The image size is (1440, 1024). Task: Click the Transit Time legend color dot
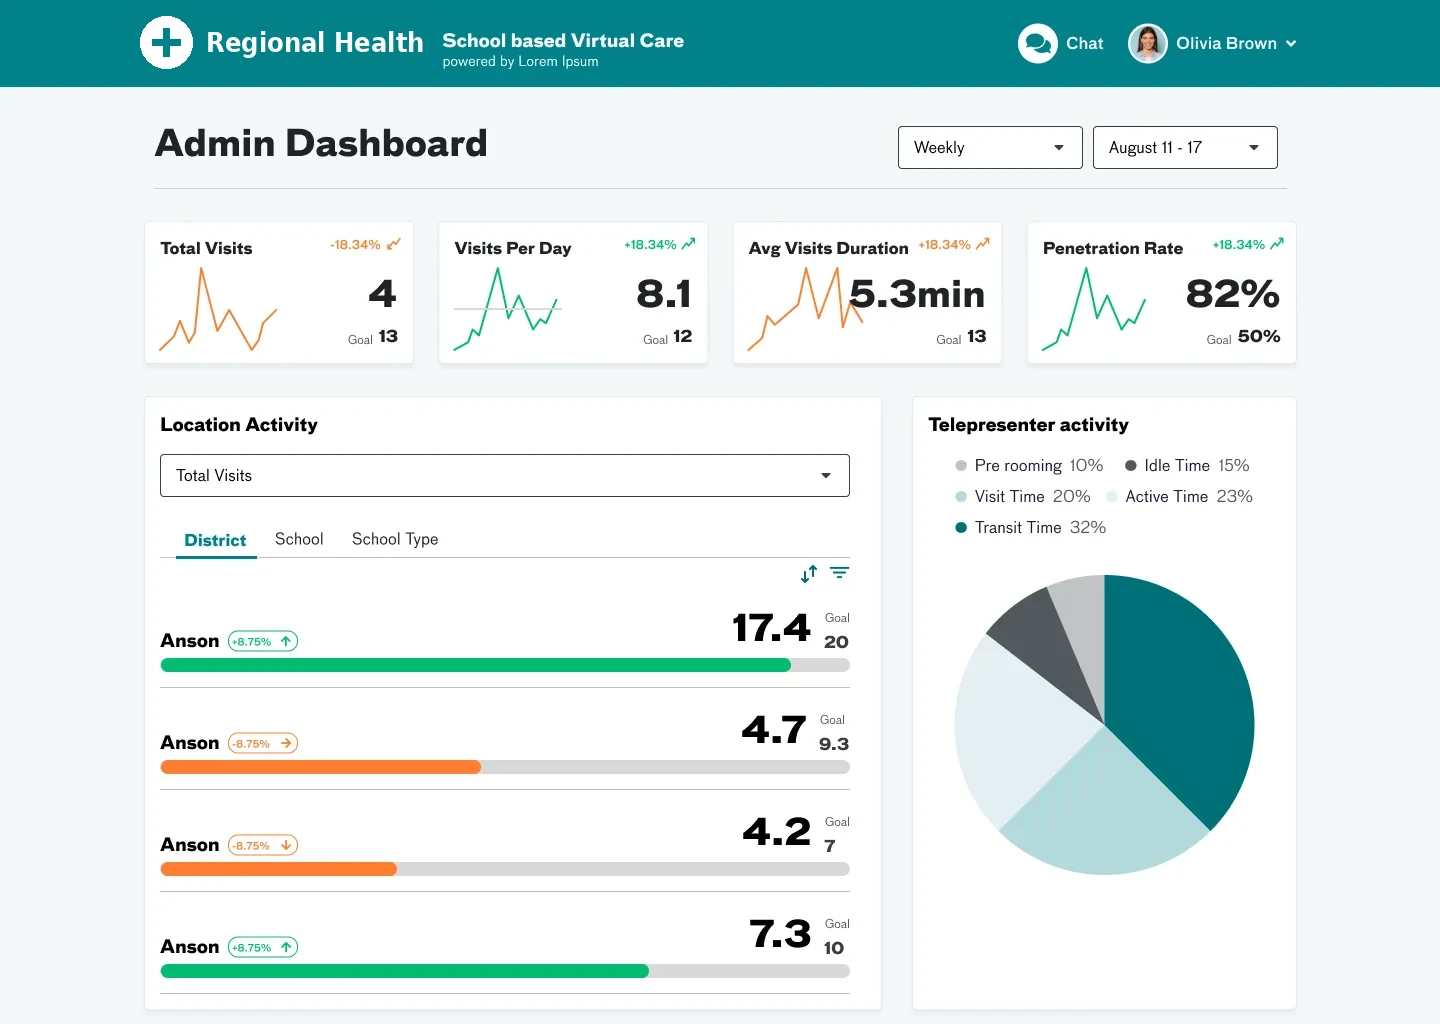[961, 528]
